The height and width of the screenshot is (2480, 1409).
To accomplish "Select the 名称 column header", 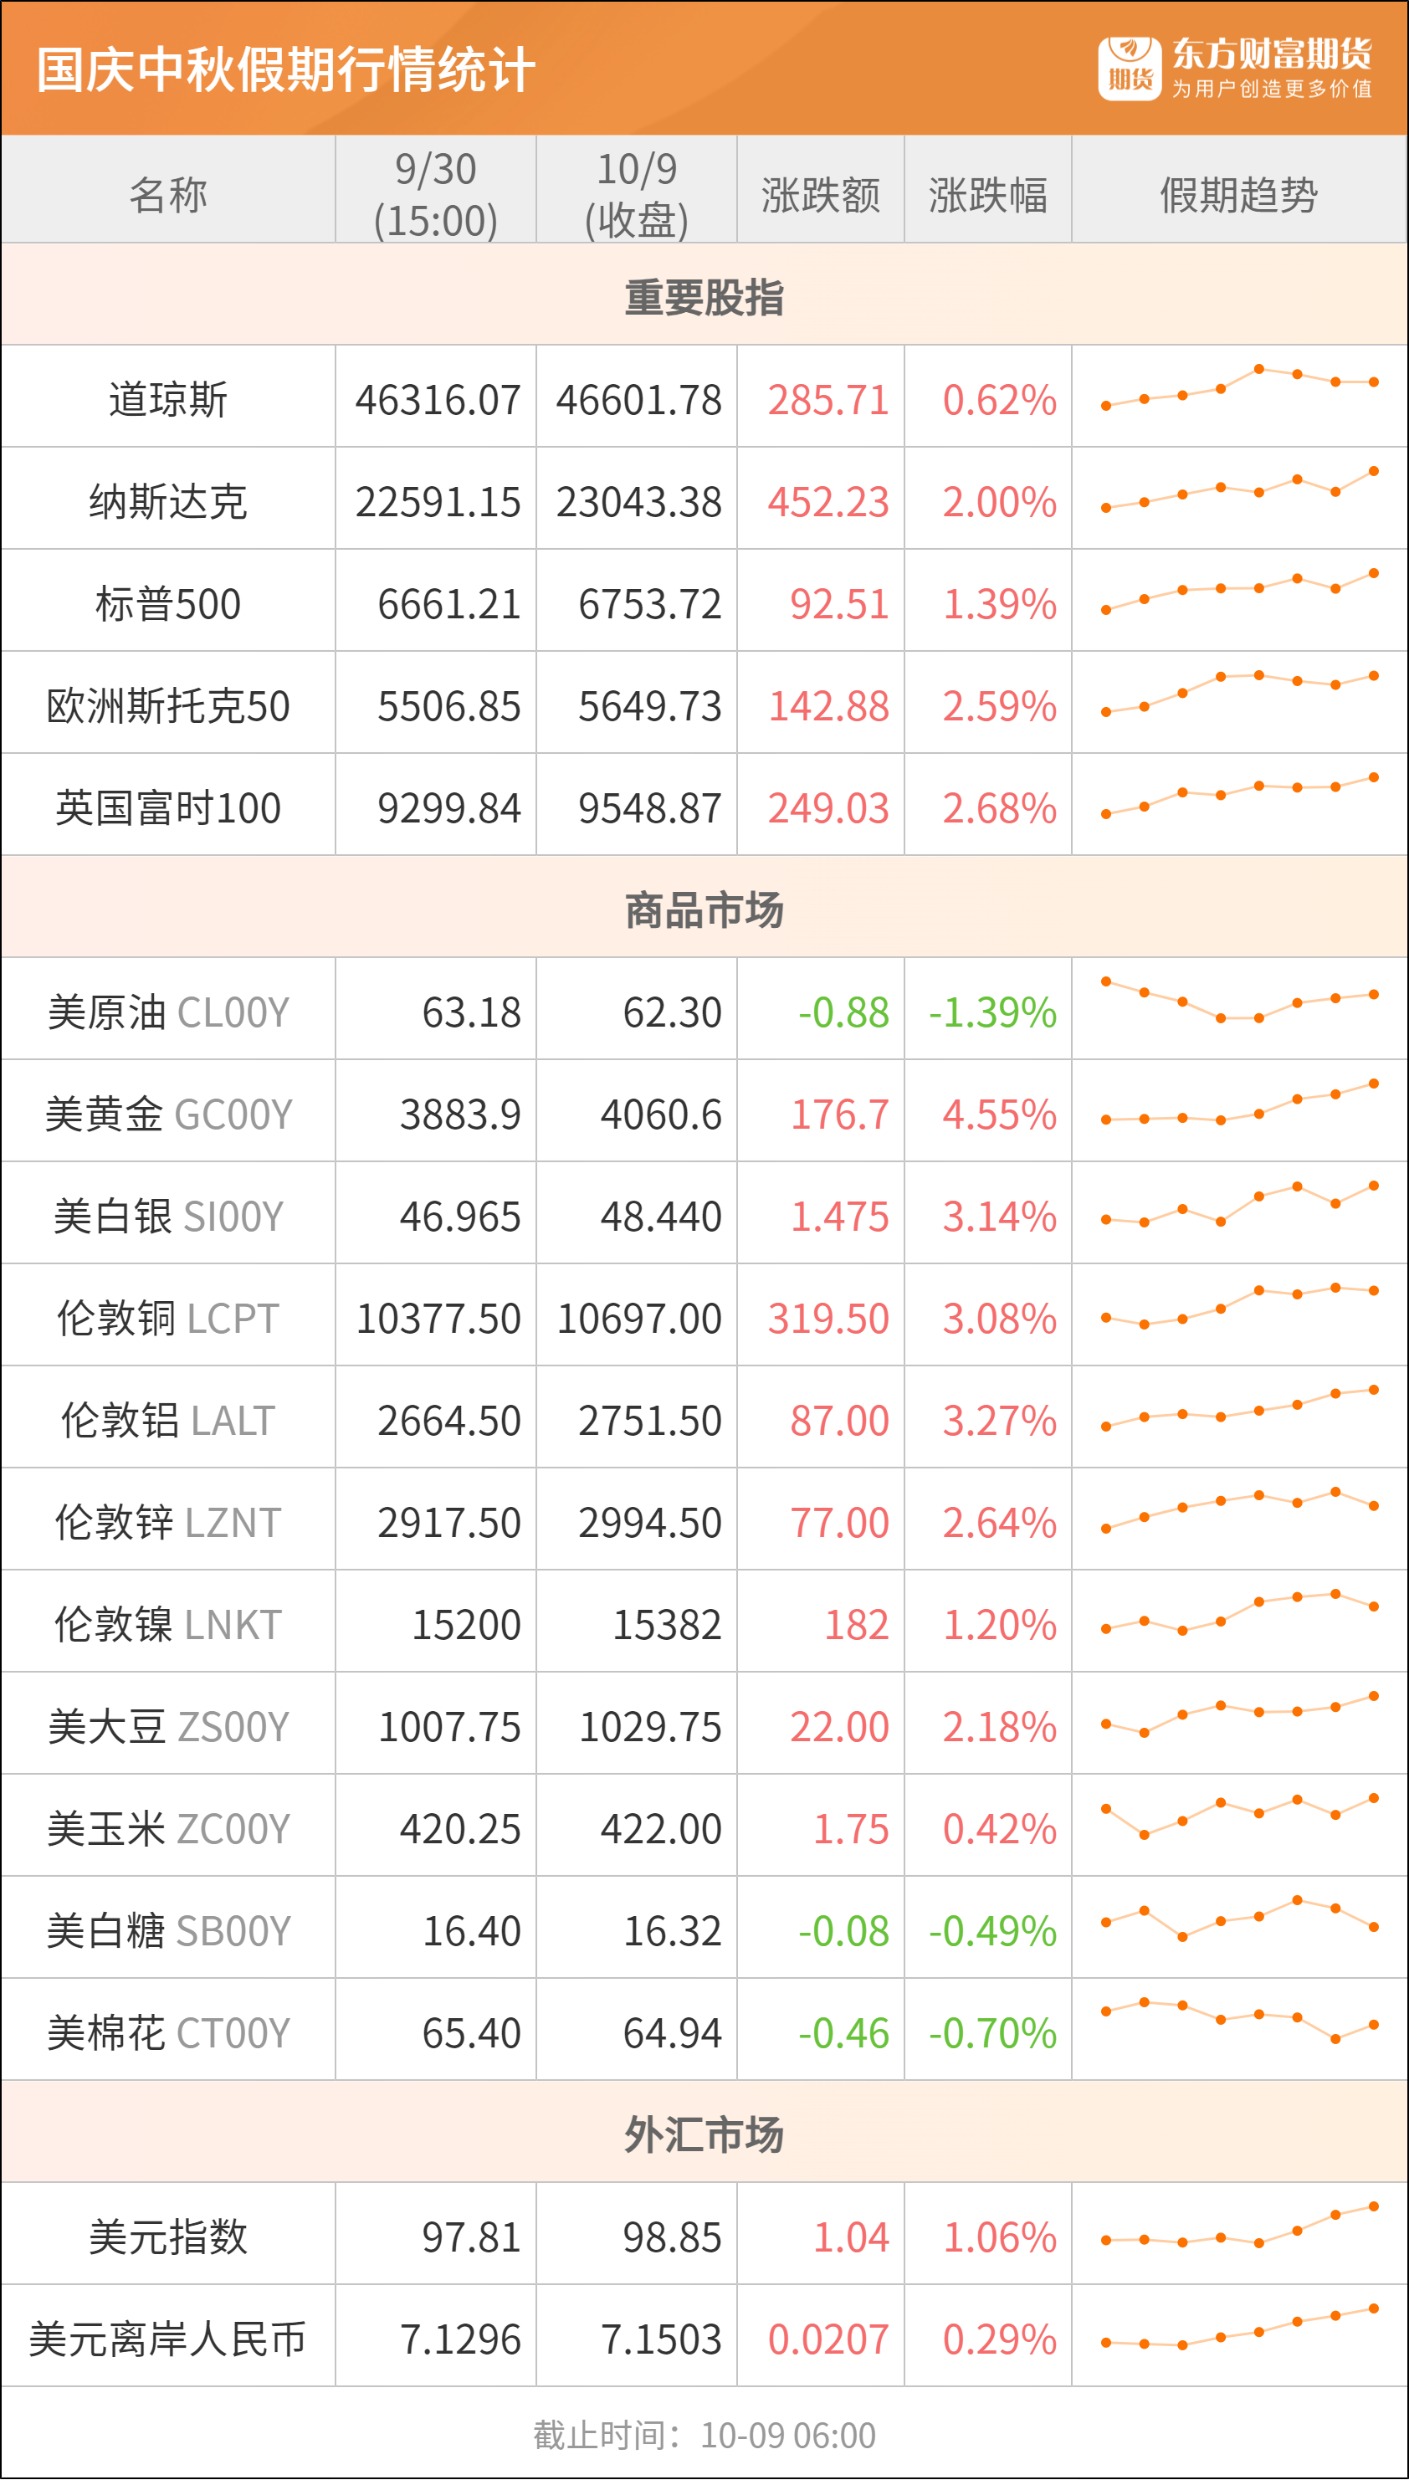I will pyautogui.click(x=168, y=194).
